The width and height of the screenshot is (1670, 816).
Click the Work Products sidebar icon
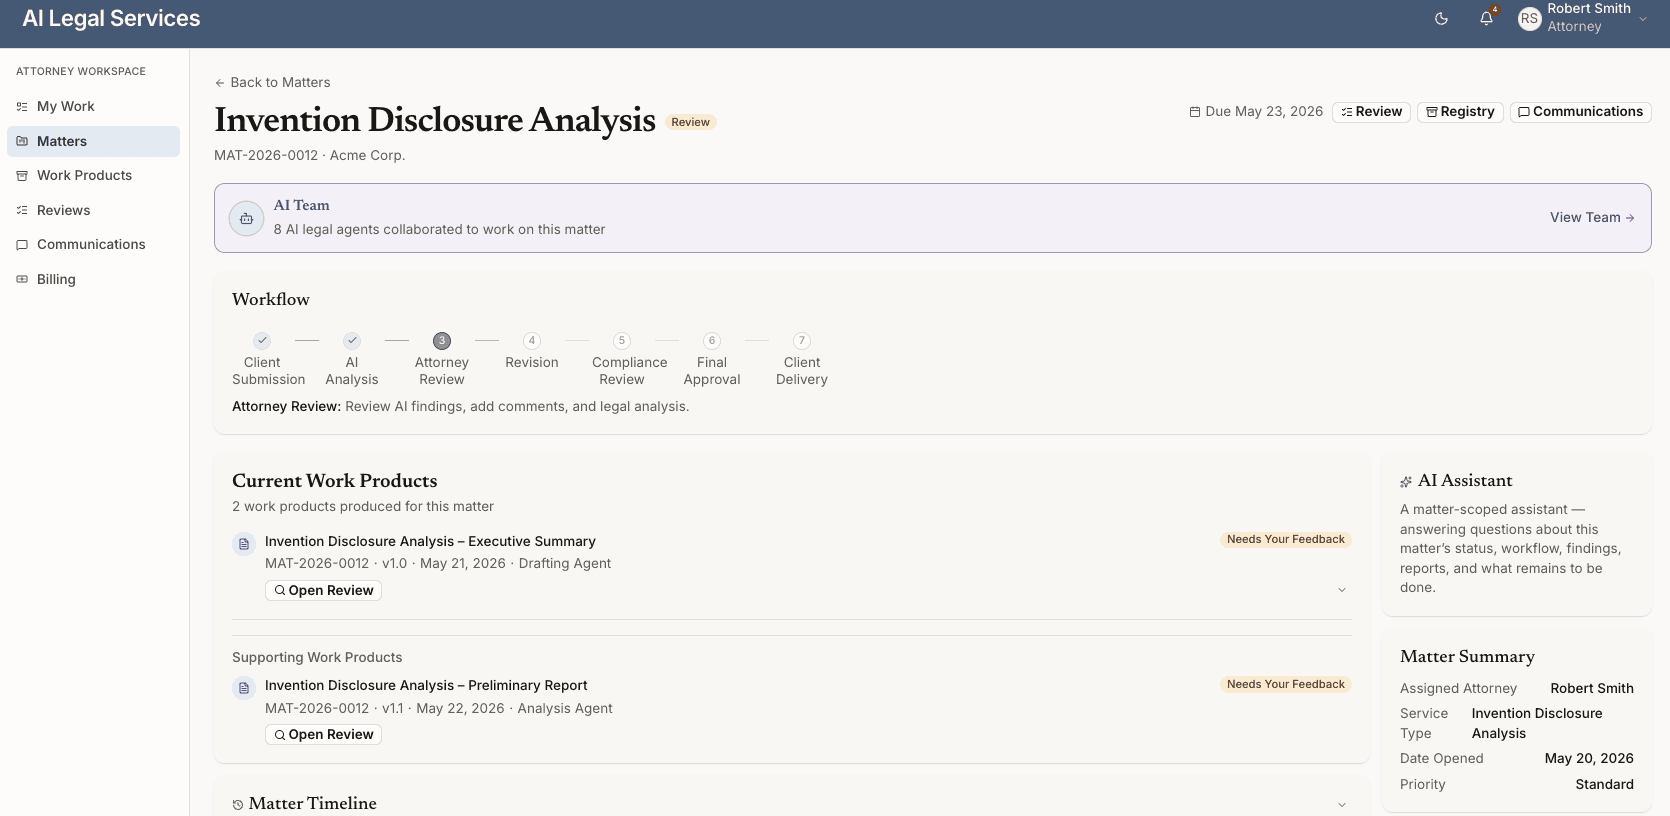pyautogui.click(x=22, y=175)
